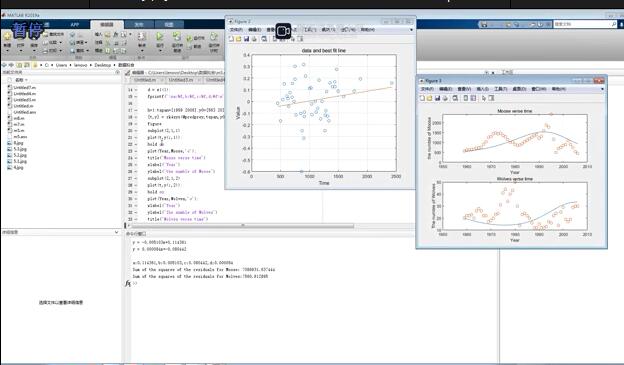Viewport: 624px width, 365px height.
Task: Select the edit-plot arrow tool in Figure 3
Action: pyautogui.click(x=484, y=98)
